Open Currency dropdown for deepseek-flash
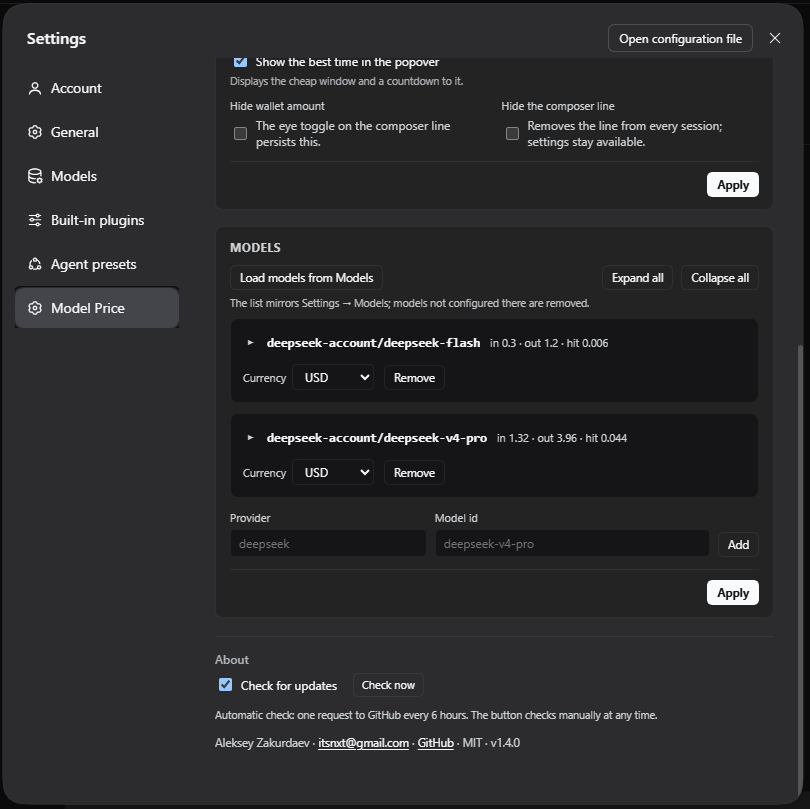Viewport: 810px width, 809px height. click(333, 378)
